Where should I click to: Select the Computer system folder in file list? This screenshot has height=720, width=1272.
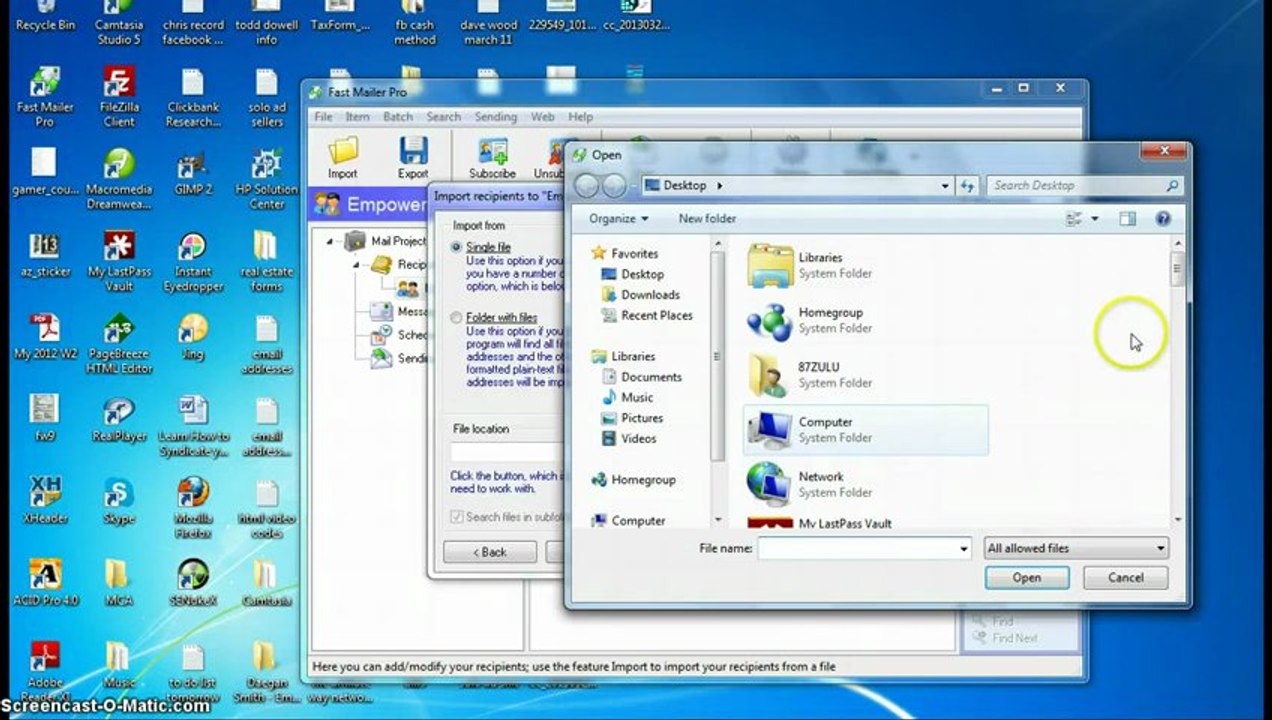866,430
